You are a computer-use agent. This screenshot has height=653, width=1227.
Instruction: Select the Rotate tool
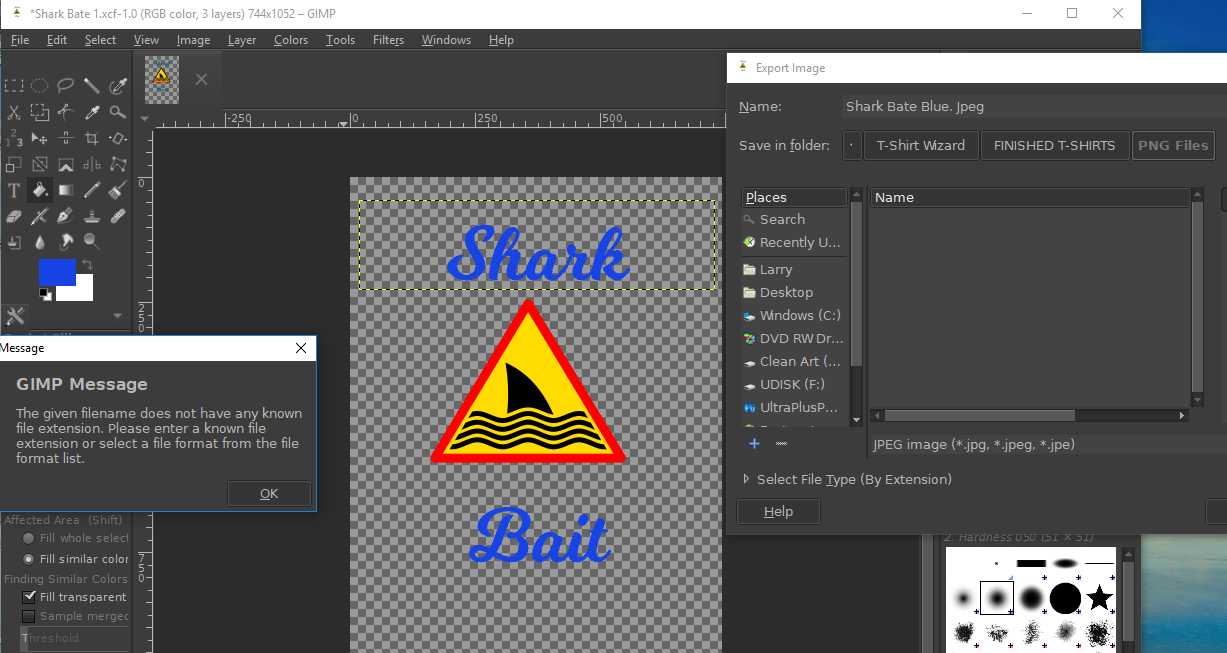click(118, 137)
